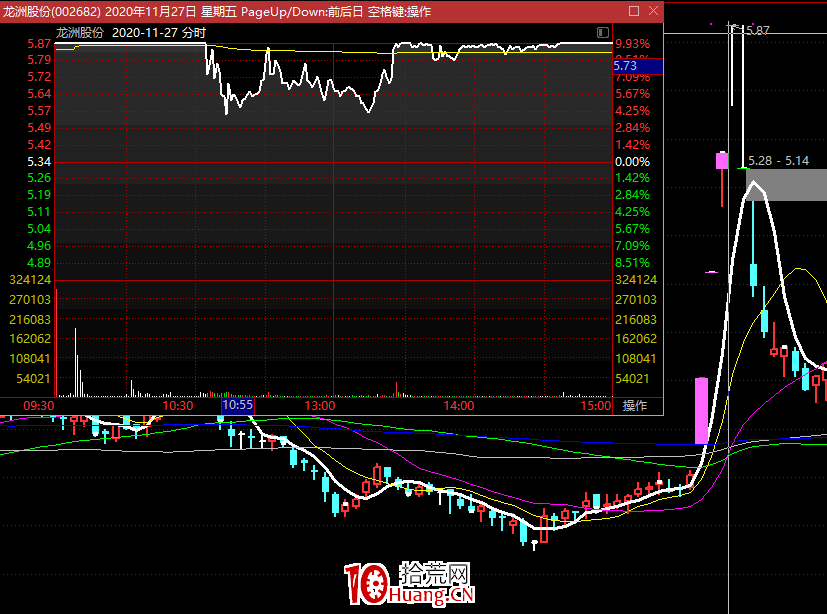Close the intraday chart popup window
Viewport: 827px width, 614px height.
tap(653, 11)
